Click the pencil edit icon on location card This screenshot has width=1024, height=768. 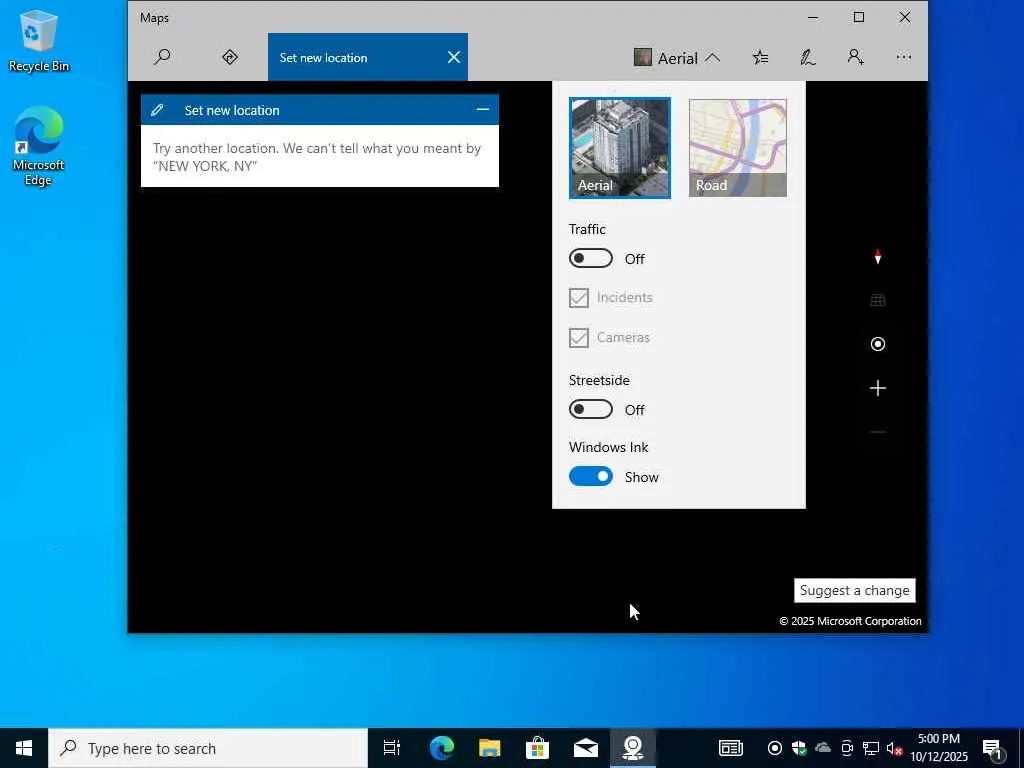[157, 110]
